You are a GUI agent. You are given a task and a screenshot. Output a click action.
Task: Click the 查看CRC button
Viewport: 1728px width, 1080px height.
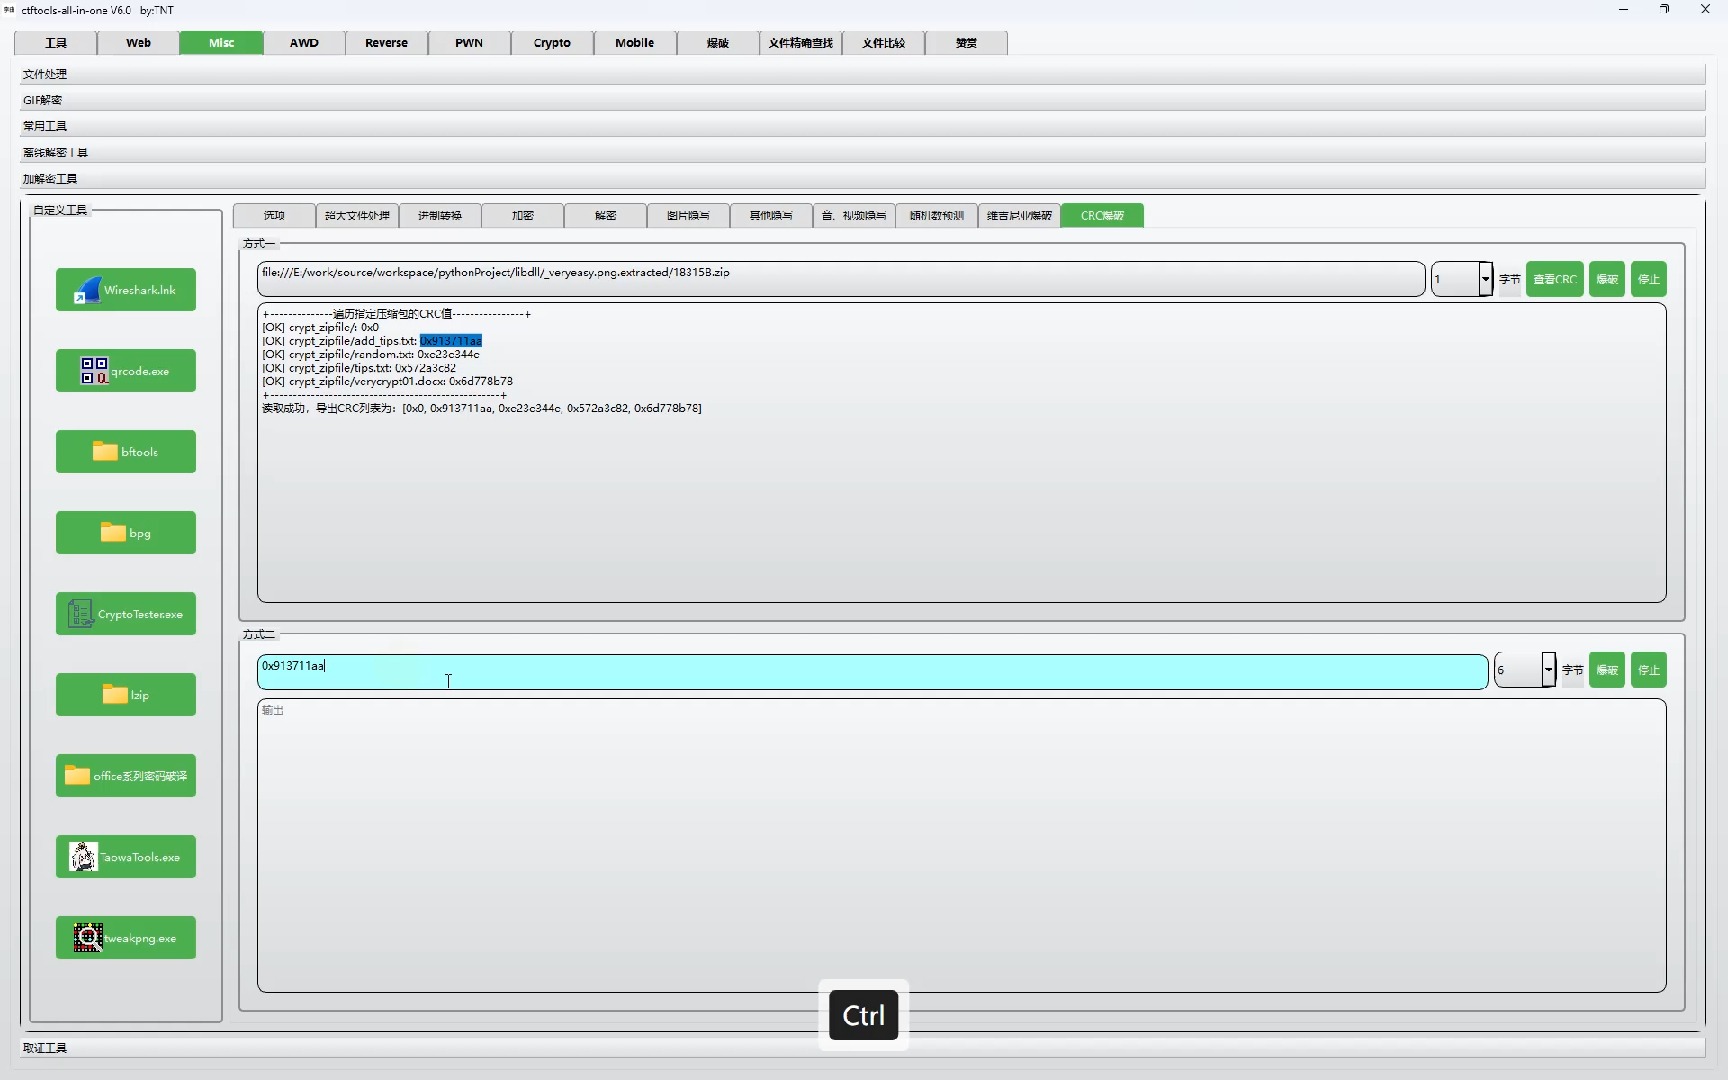click(x=1555, y=279)
